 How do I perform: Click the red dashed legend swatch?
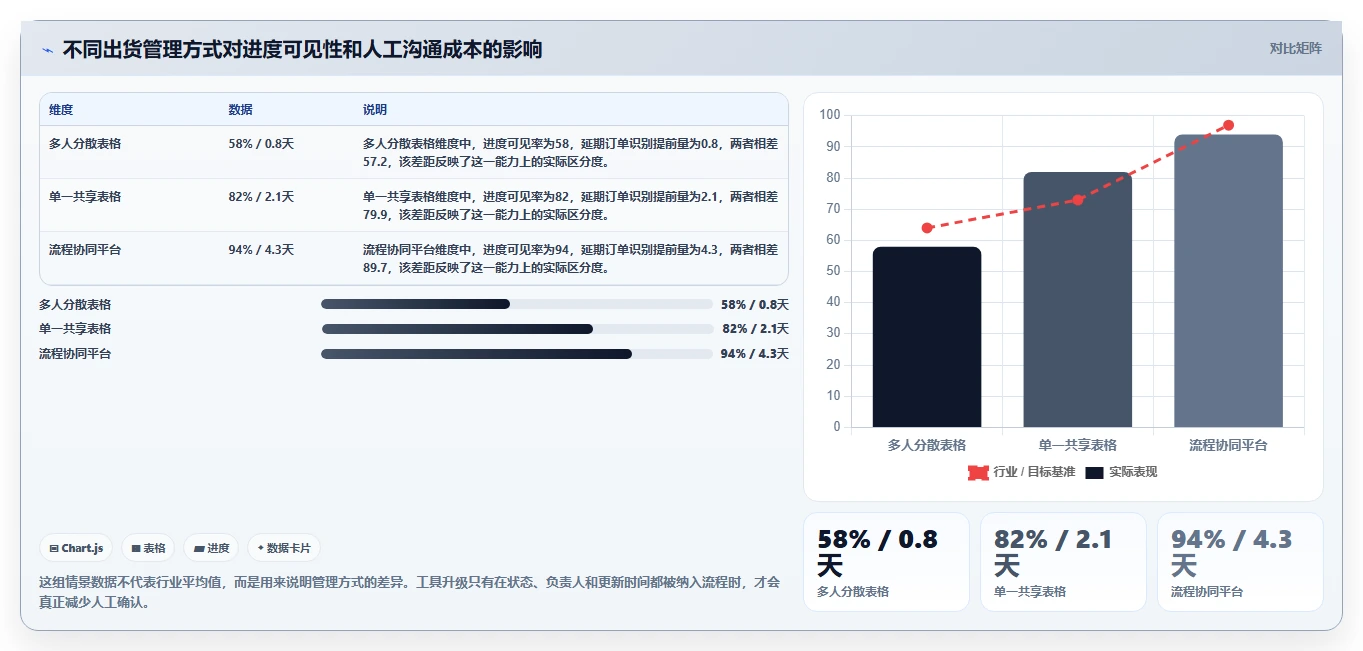(x=978, y=472)
